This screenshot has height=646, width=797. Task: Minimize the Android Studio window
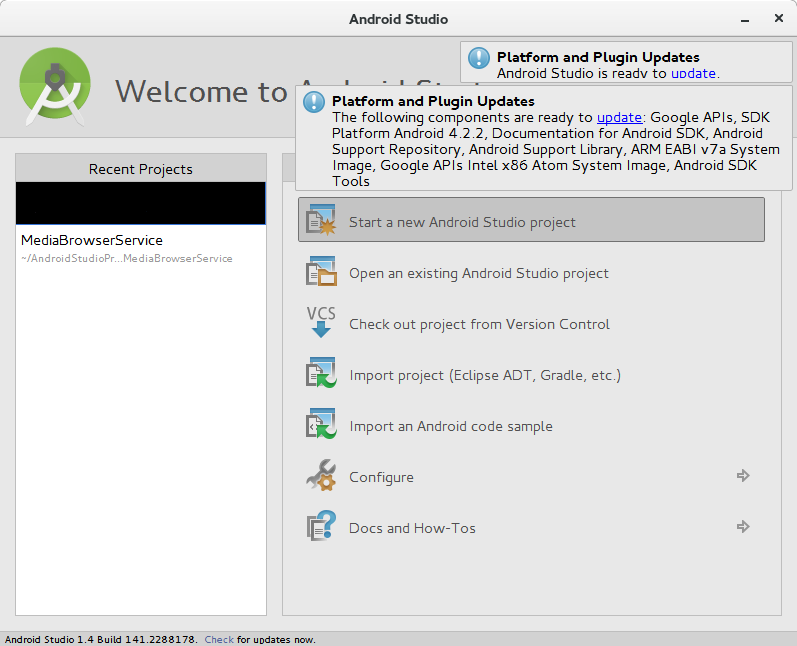coord(745,19)
